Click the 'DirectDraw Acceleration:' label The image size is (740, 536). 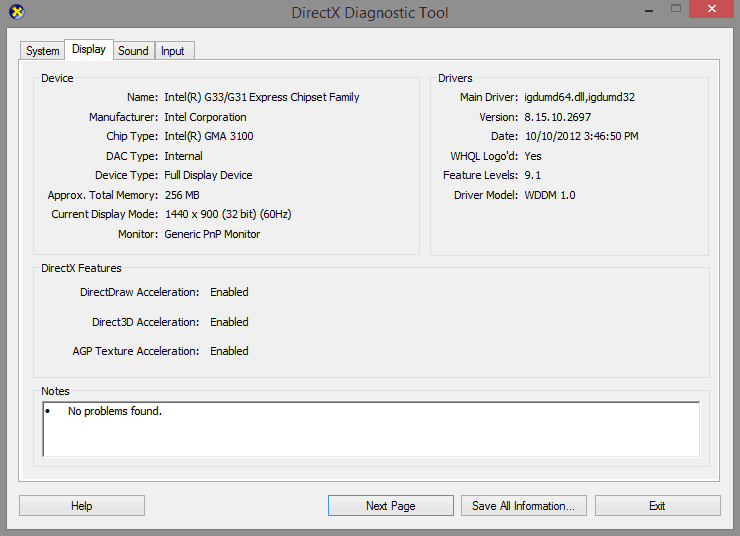pyautogui.click(x=140, y=292)
